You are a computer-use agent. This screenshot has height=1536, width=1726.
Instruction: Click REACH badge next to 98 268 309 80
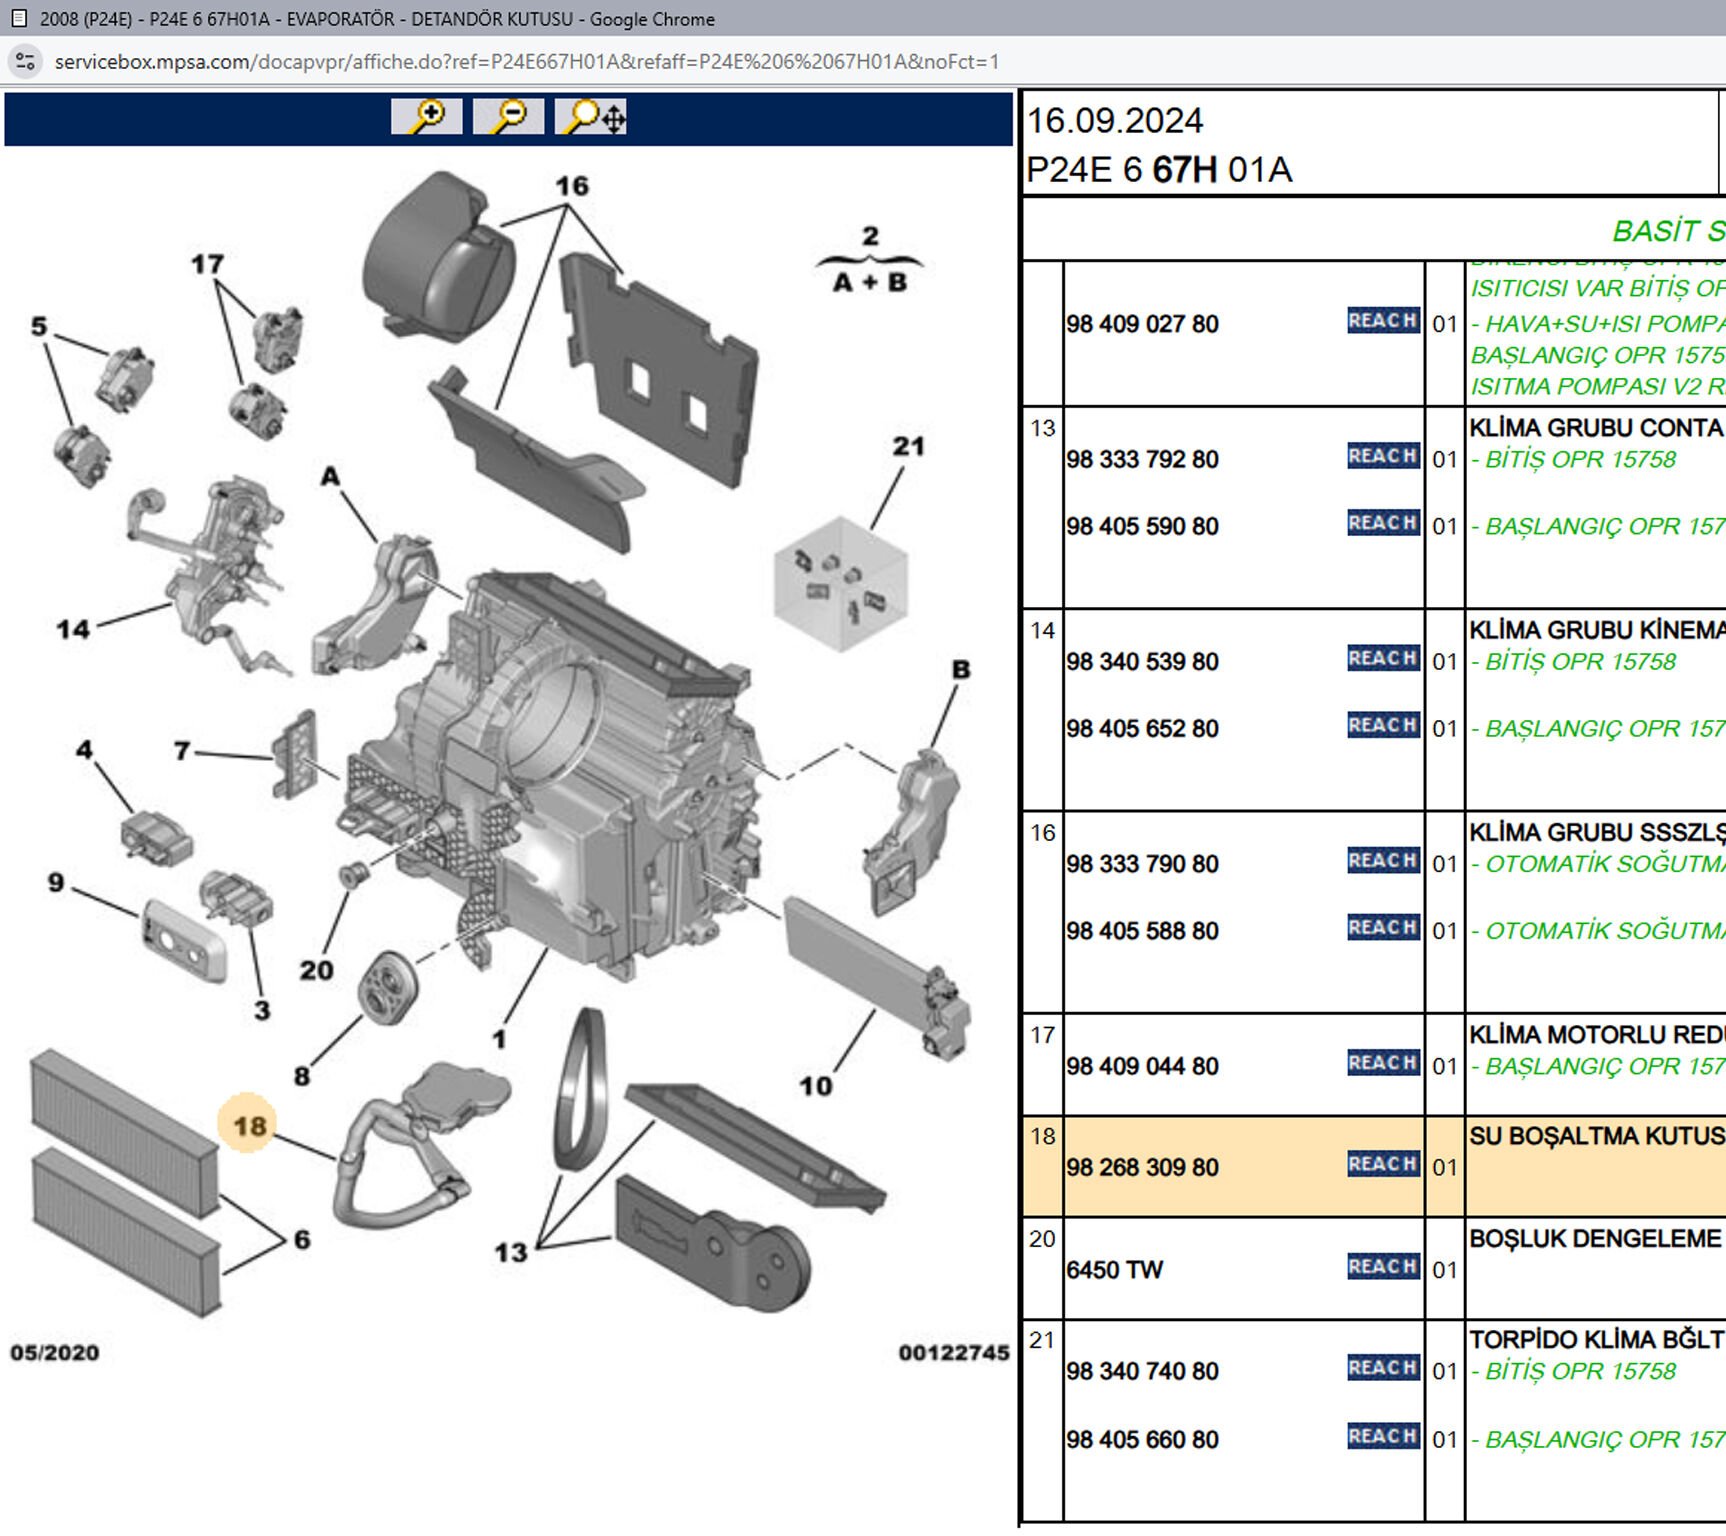pos(1383,1164)
